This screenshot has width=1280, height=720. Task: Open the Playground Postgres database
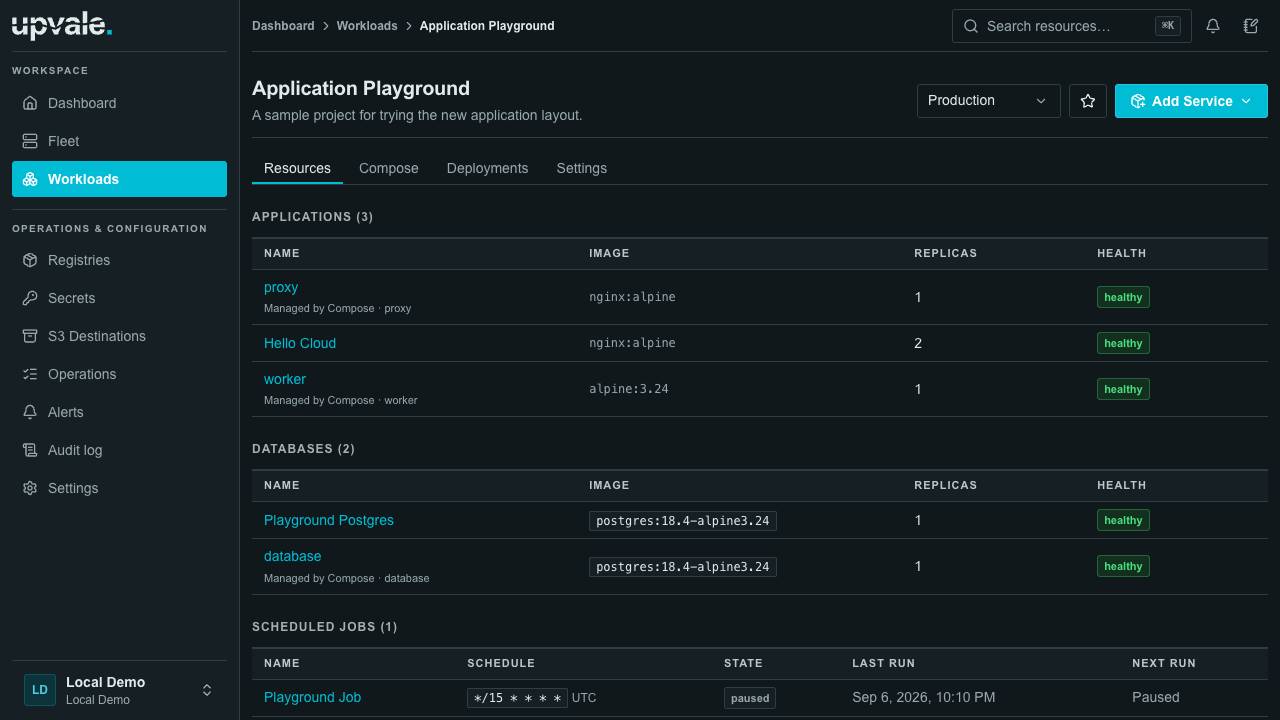[x=329, y=520]
